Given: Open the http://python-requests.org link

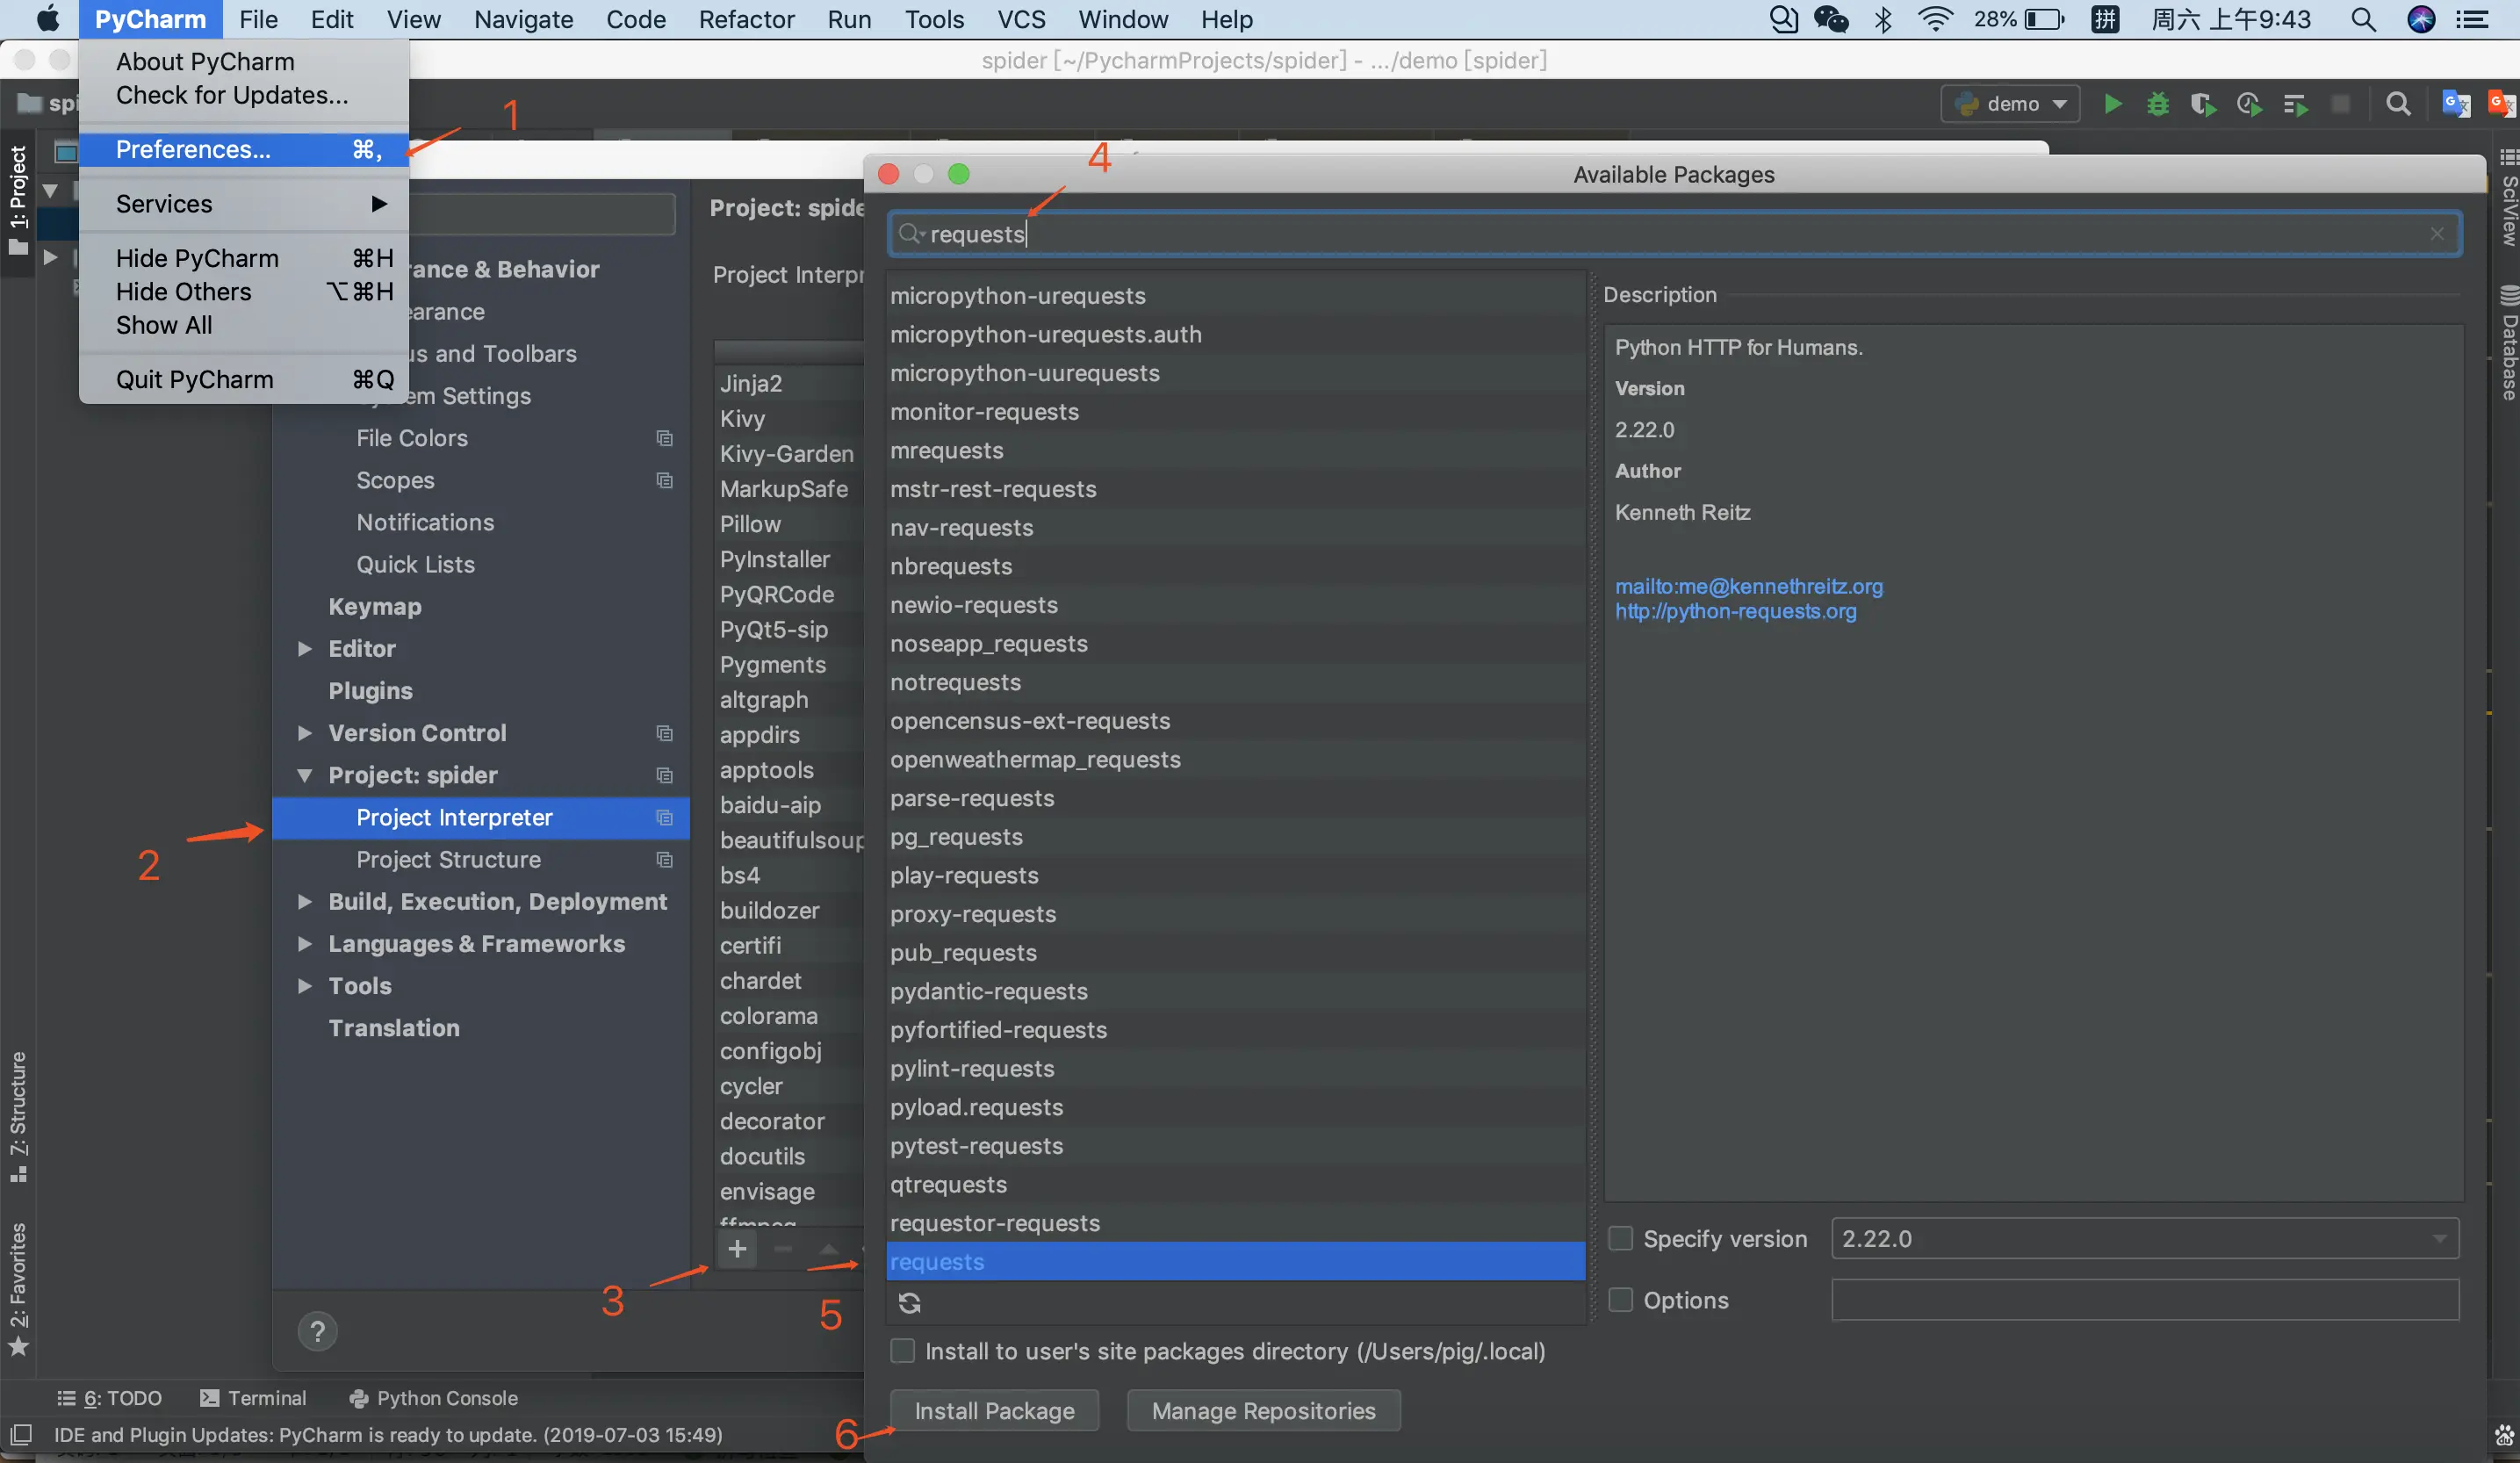Looking at the screenshot, I should pyautogui.click(x=1735, y=611).
